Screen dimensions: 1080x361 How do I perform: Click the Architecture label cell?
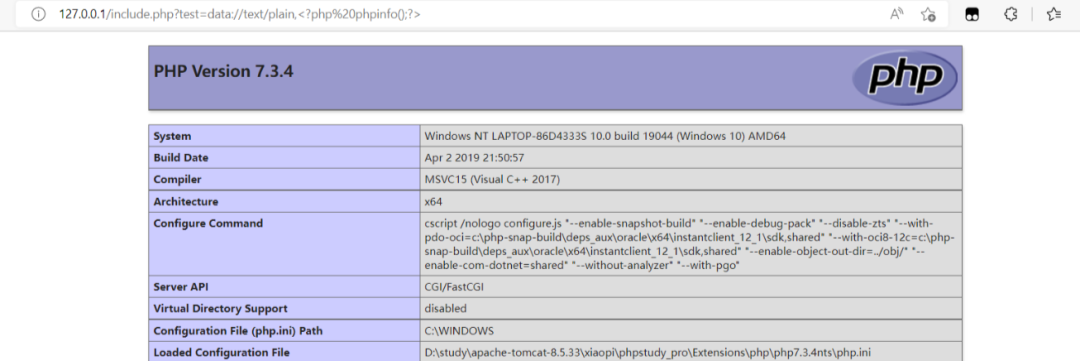point(284,202)
